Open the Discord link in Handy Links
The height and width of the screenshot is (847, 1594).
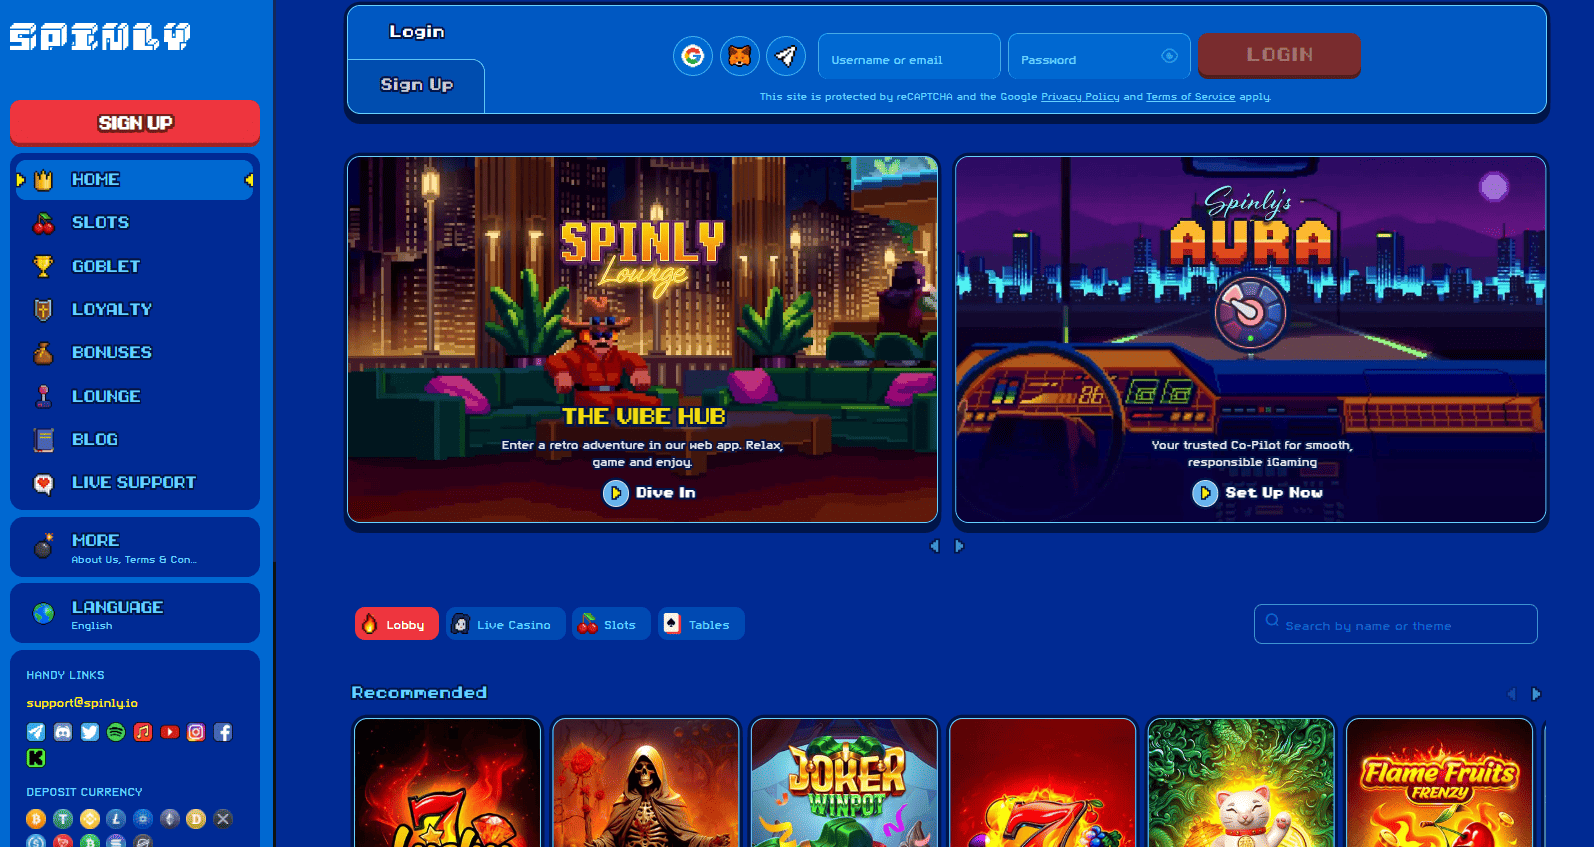coord(63,732)
